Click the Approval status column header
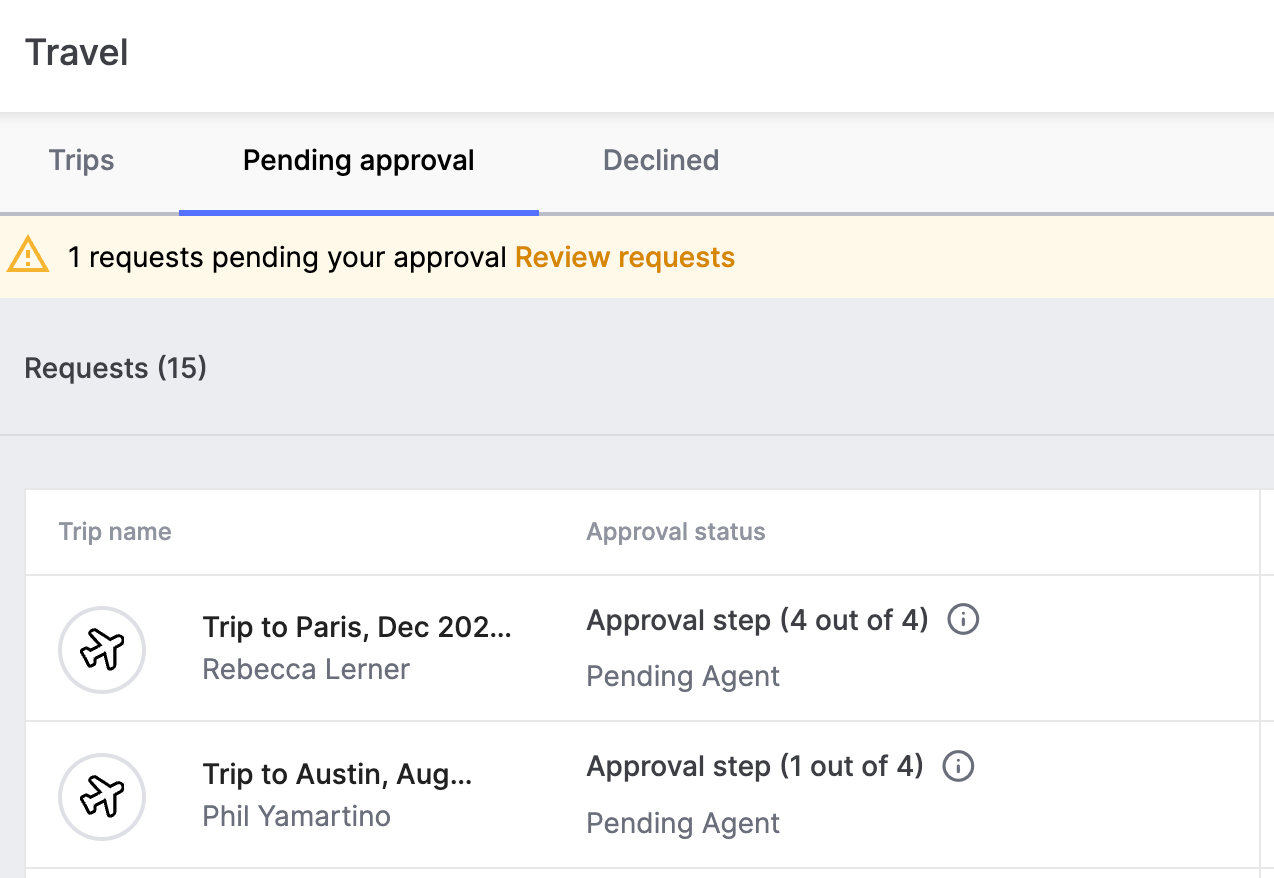This screenshot has height=878, width=1274. [675, 532]
